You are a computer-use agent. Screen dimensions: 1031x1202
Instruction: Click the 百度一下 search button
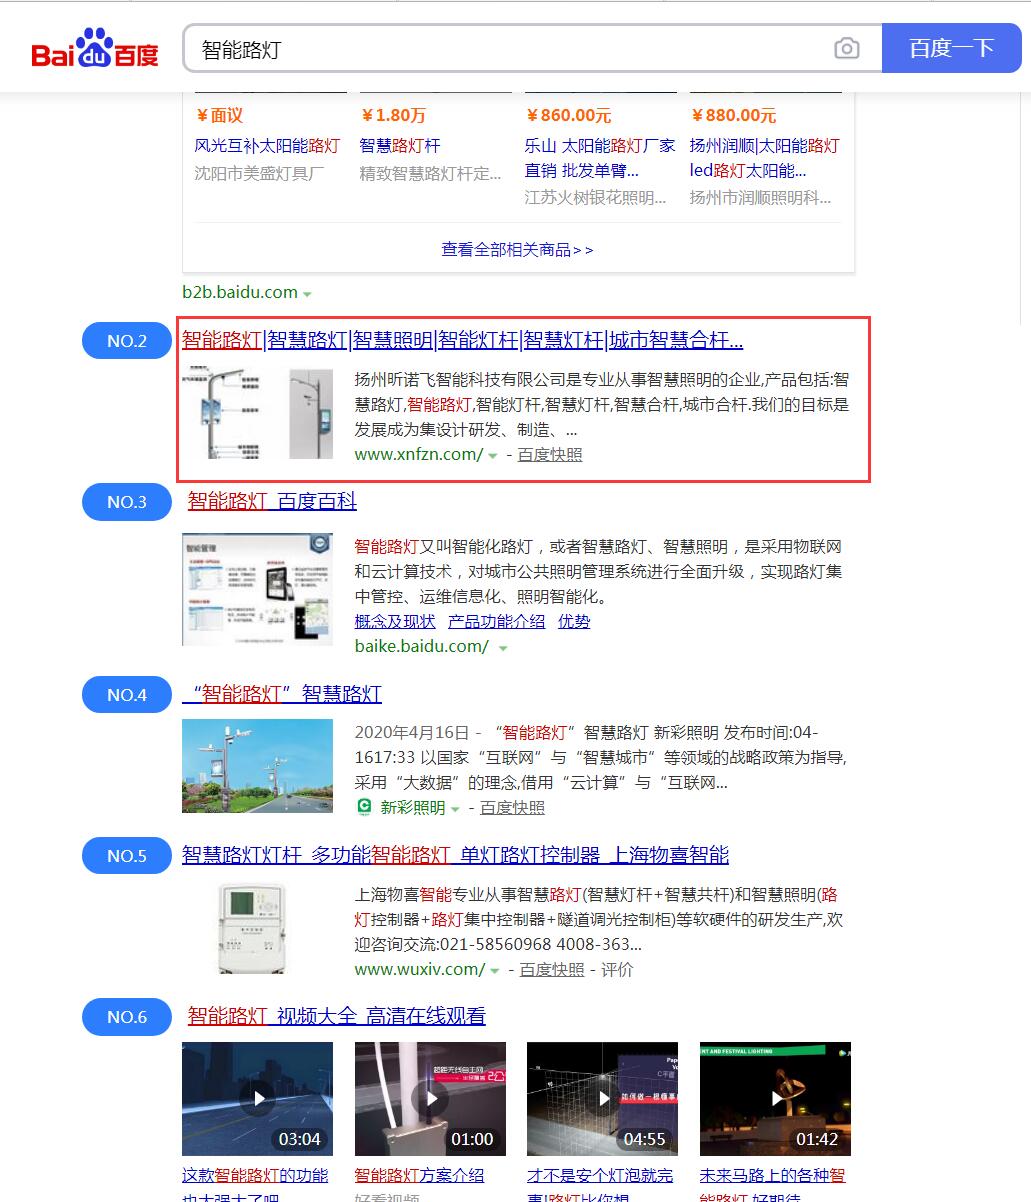click(x=952, y=48)
